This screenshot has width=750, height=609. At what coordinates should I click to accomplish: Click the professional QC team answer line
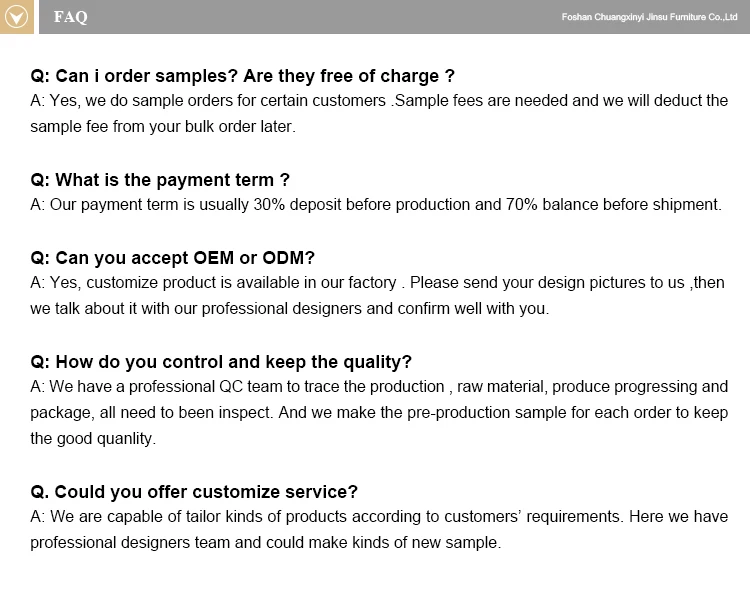pos(379,387)
